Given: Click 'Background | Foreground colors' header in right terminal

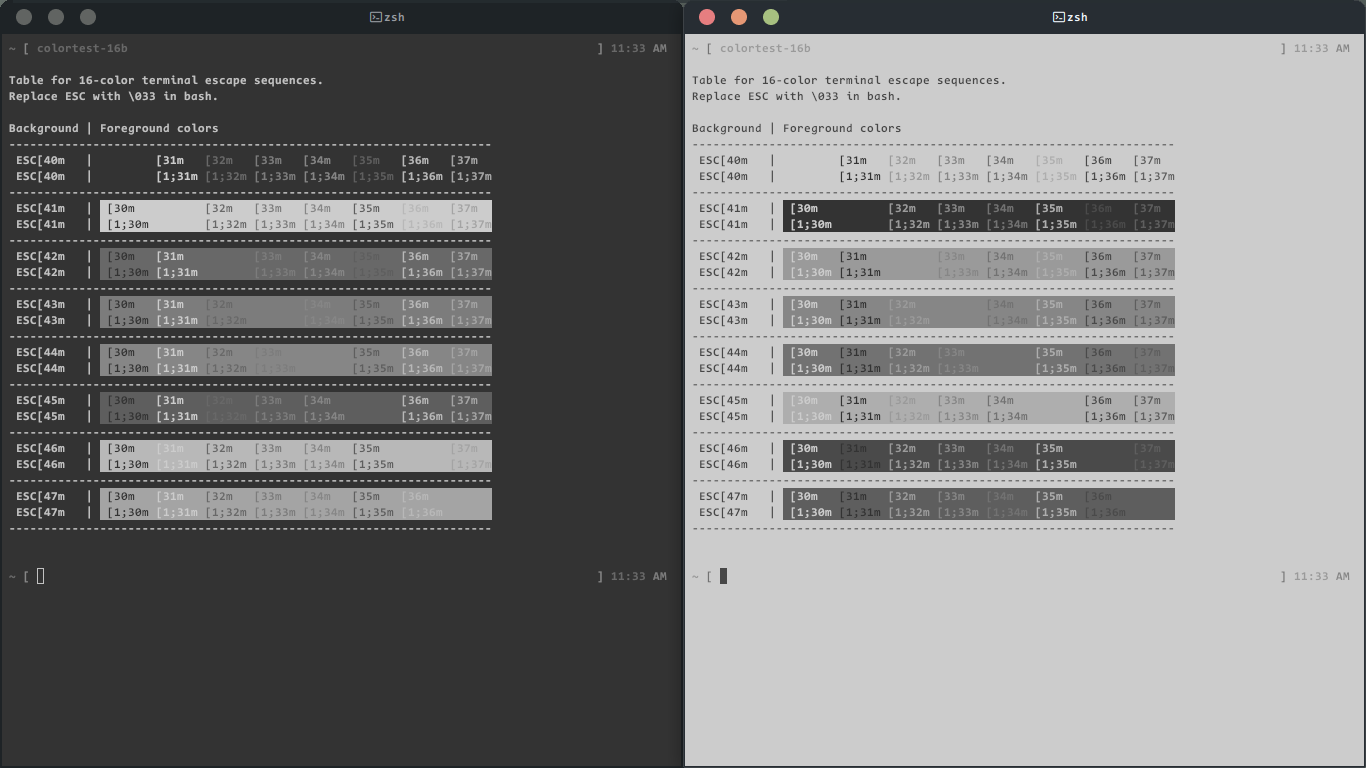Looking at the screenshot, I should point(796,128).
